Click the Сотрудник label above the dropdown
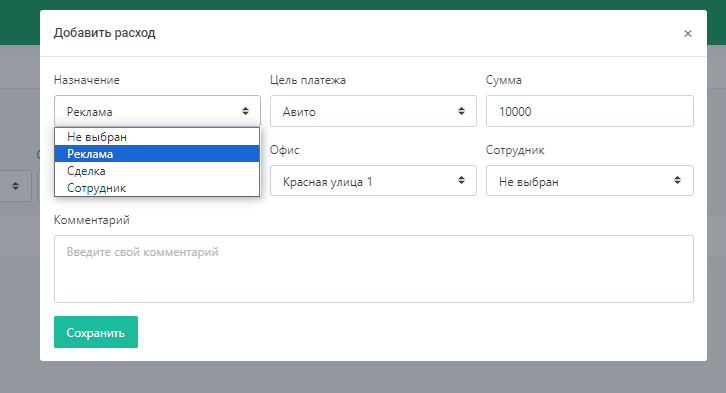Image resolution: width=726 pixels, height=393 pixels. (x=515, y=150)
